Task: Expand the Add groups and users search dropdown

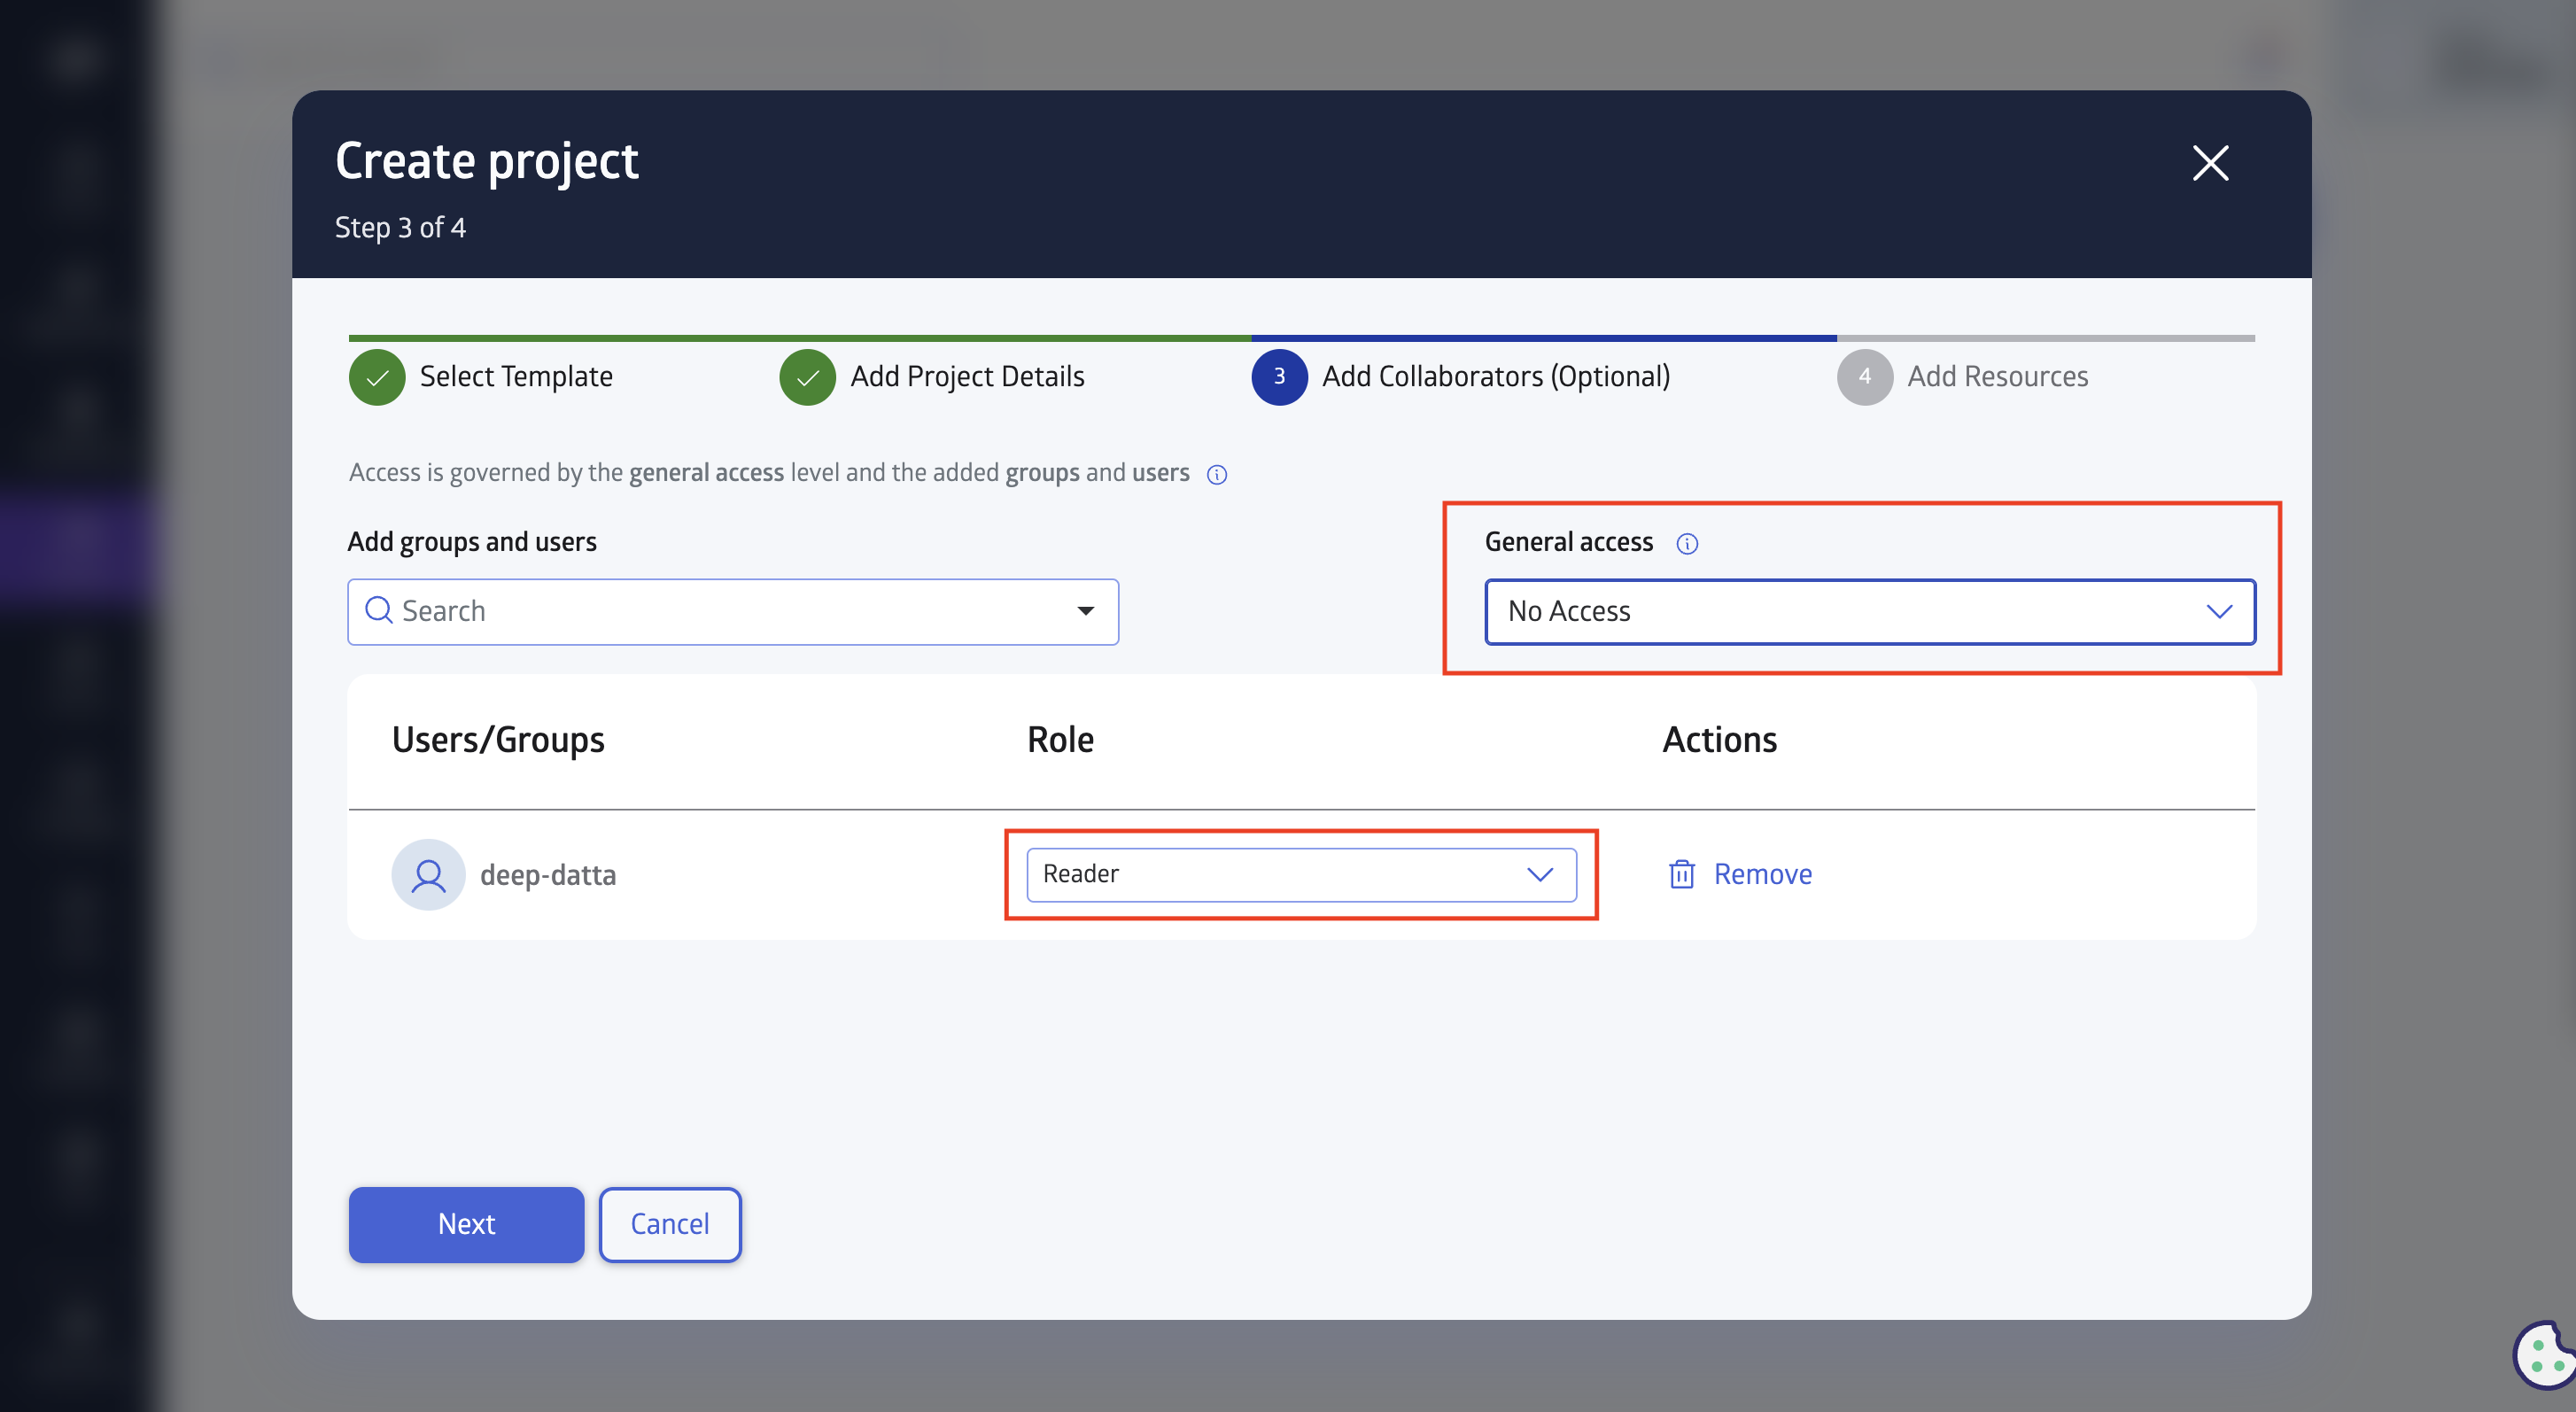Action: point(1084,609)
